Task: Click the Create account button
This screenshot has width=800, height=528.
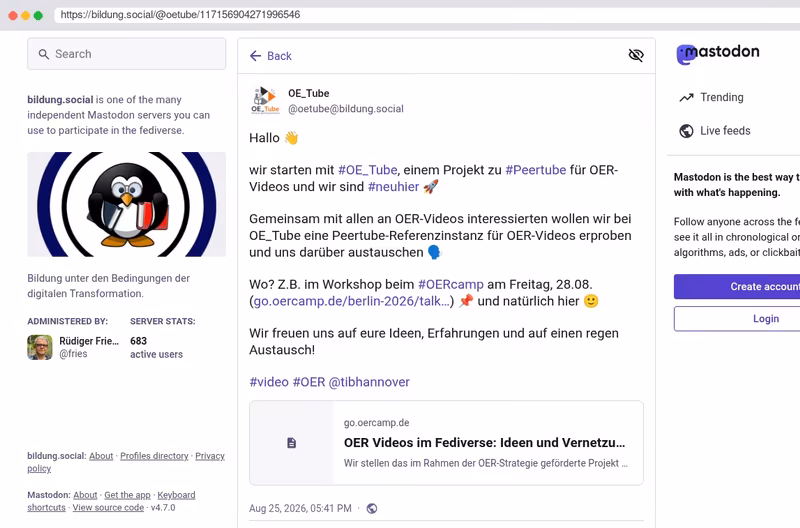Action: [x=737, y=287]
